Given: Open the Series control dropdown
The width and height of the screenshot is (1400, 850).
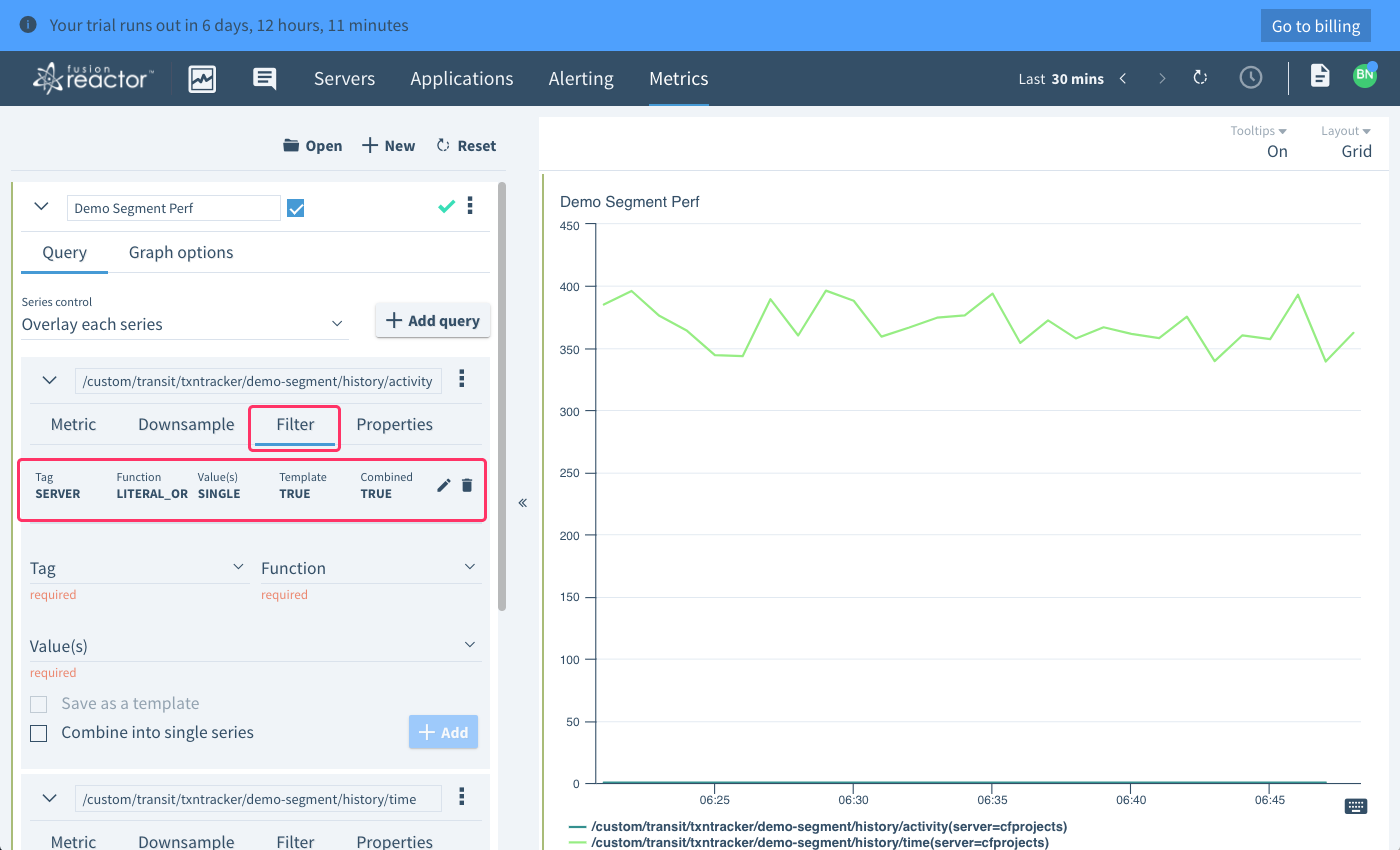Looking at the screenshot, I should click(x=184, y=324).
